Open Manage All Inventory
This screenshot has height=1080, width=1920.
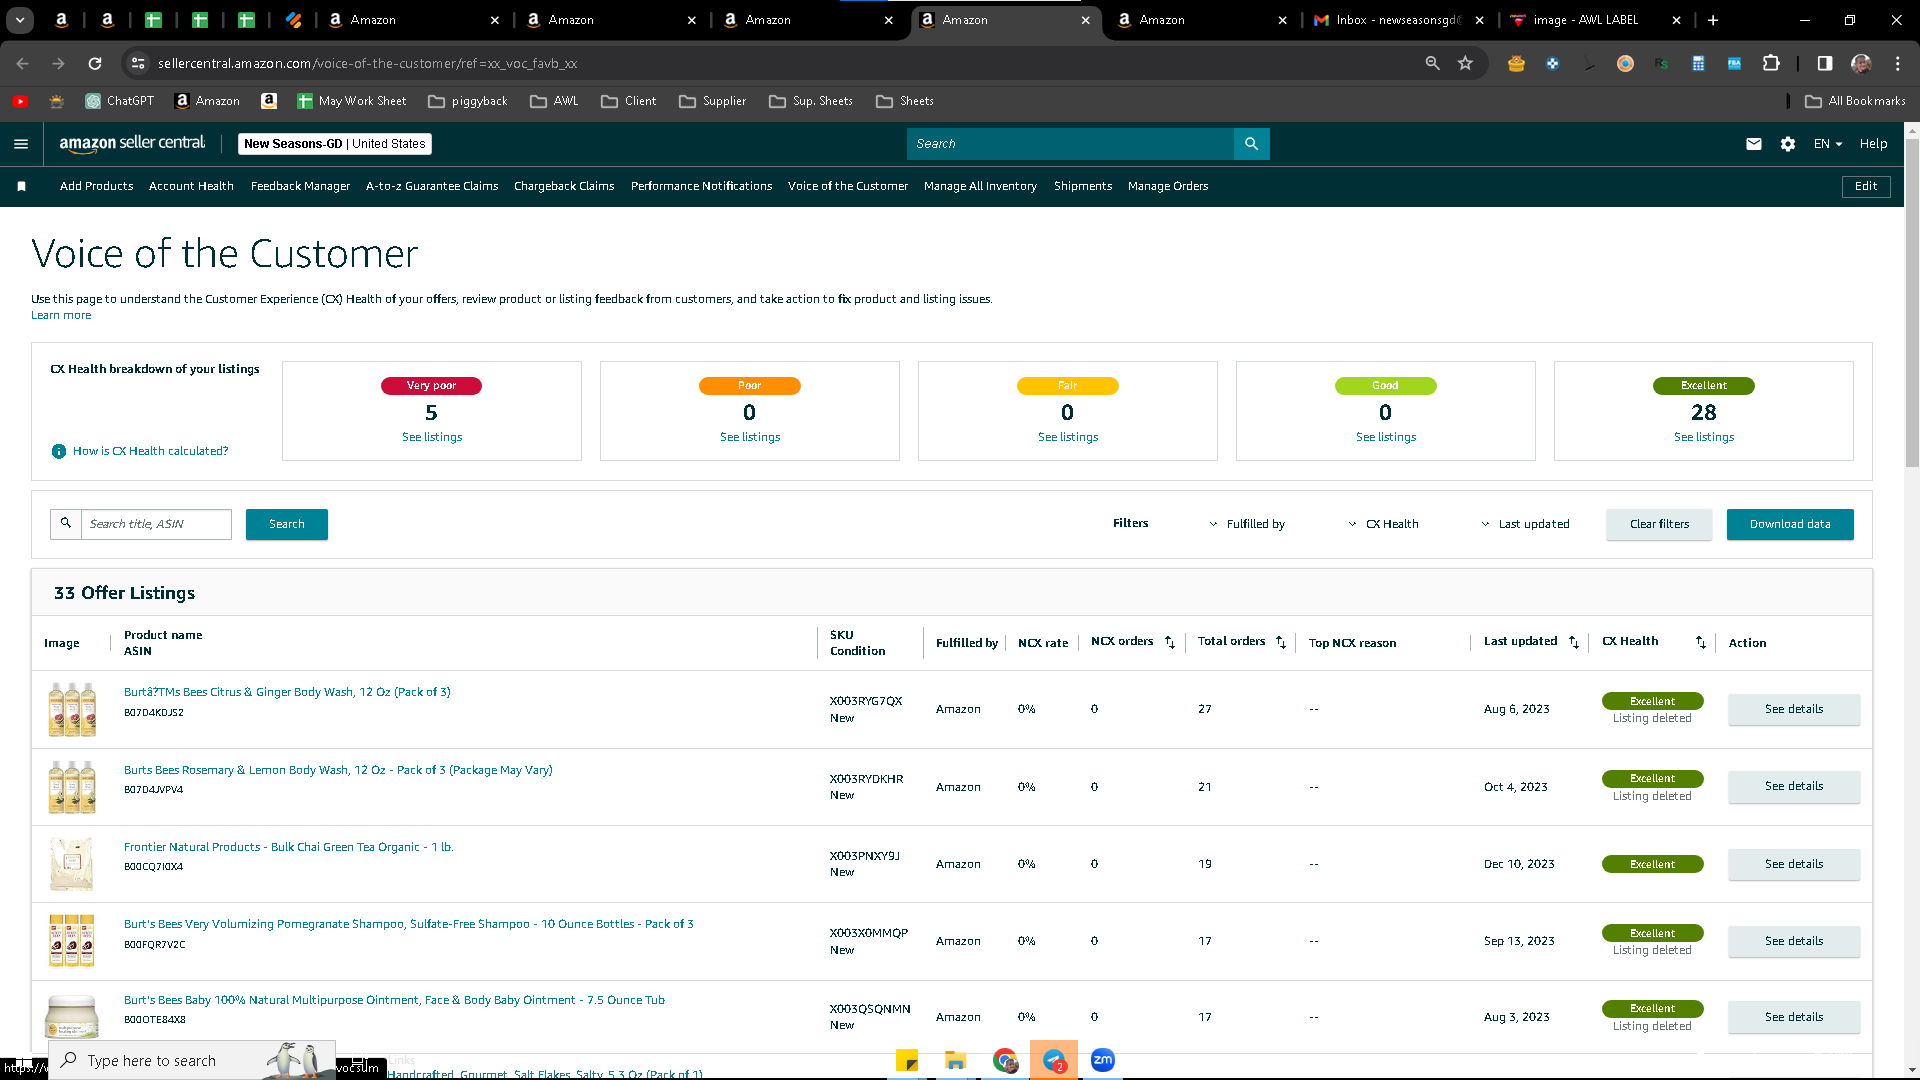(x=980, y=186)
